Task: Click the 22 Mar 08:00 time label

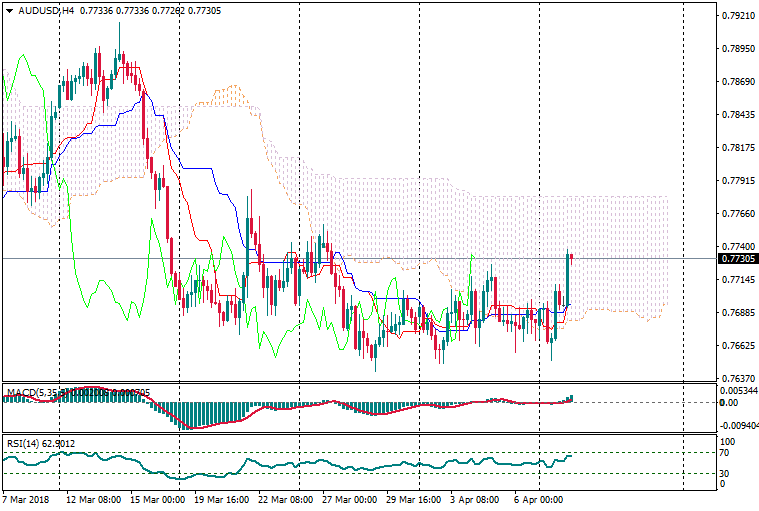Action: [x=285, y=499]
